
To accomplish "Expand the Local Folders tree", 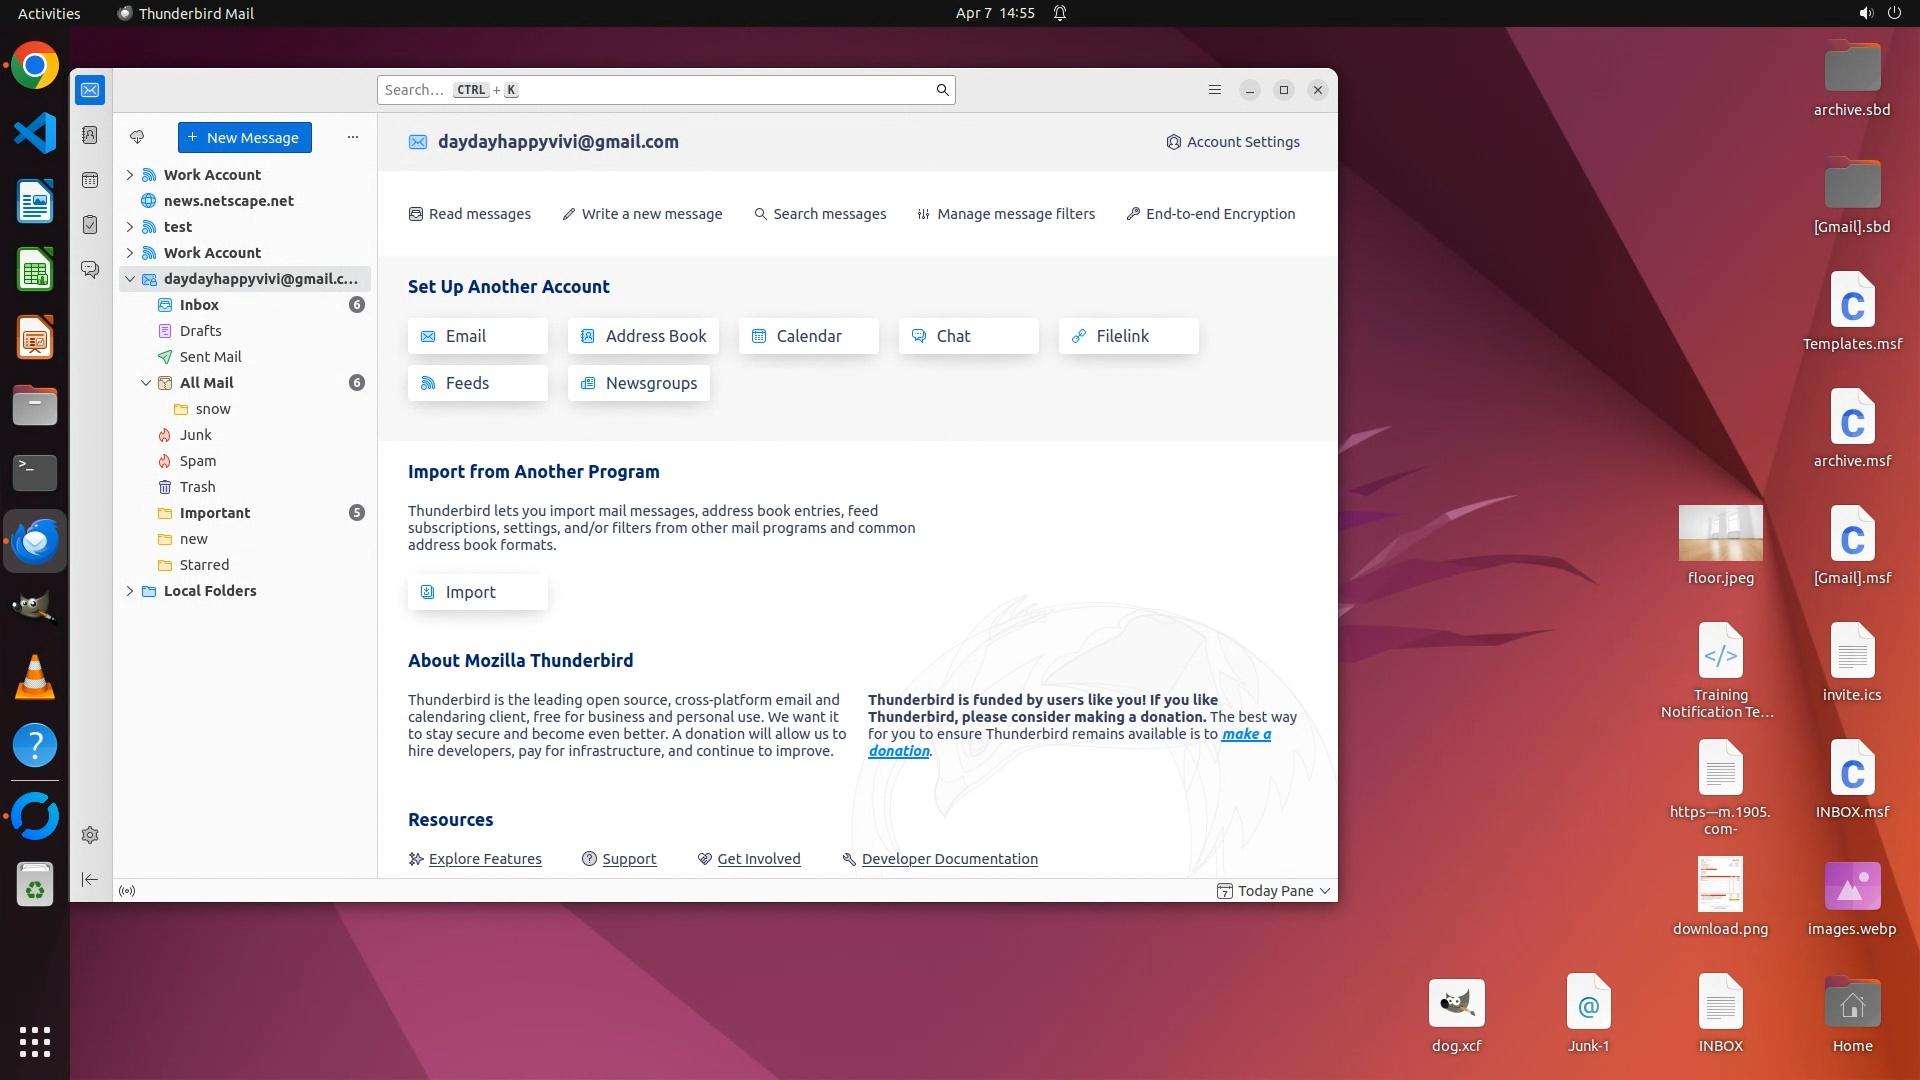I will [130, 591].
